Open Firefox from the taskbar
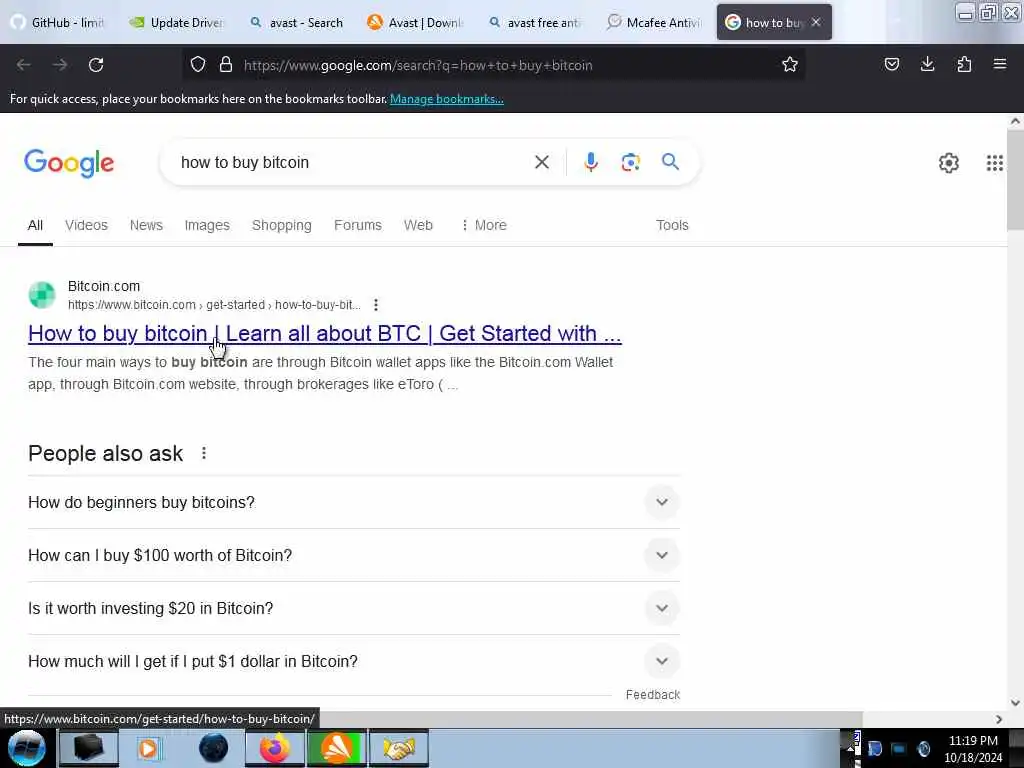This screenshot has width=1024, height=768. pyautogui.click(x=275, y=748)
